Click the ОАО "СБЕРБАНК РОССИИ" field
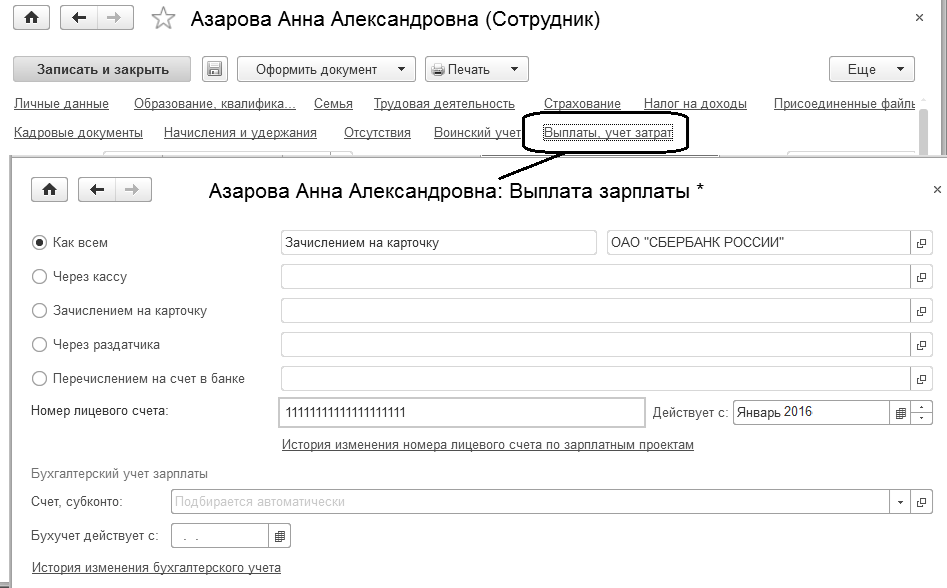This screenshot has width=947, height=588. (759, 243)
